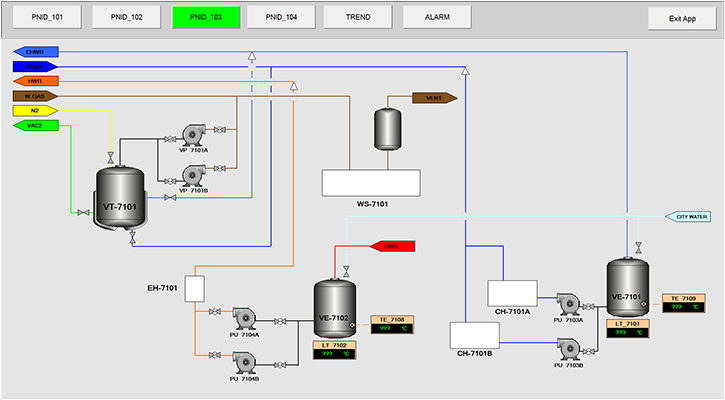Screen dimensions: 725x400
Task: Click the W.GAS line tag
Action: point(36,96)
